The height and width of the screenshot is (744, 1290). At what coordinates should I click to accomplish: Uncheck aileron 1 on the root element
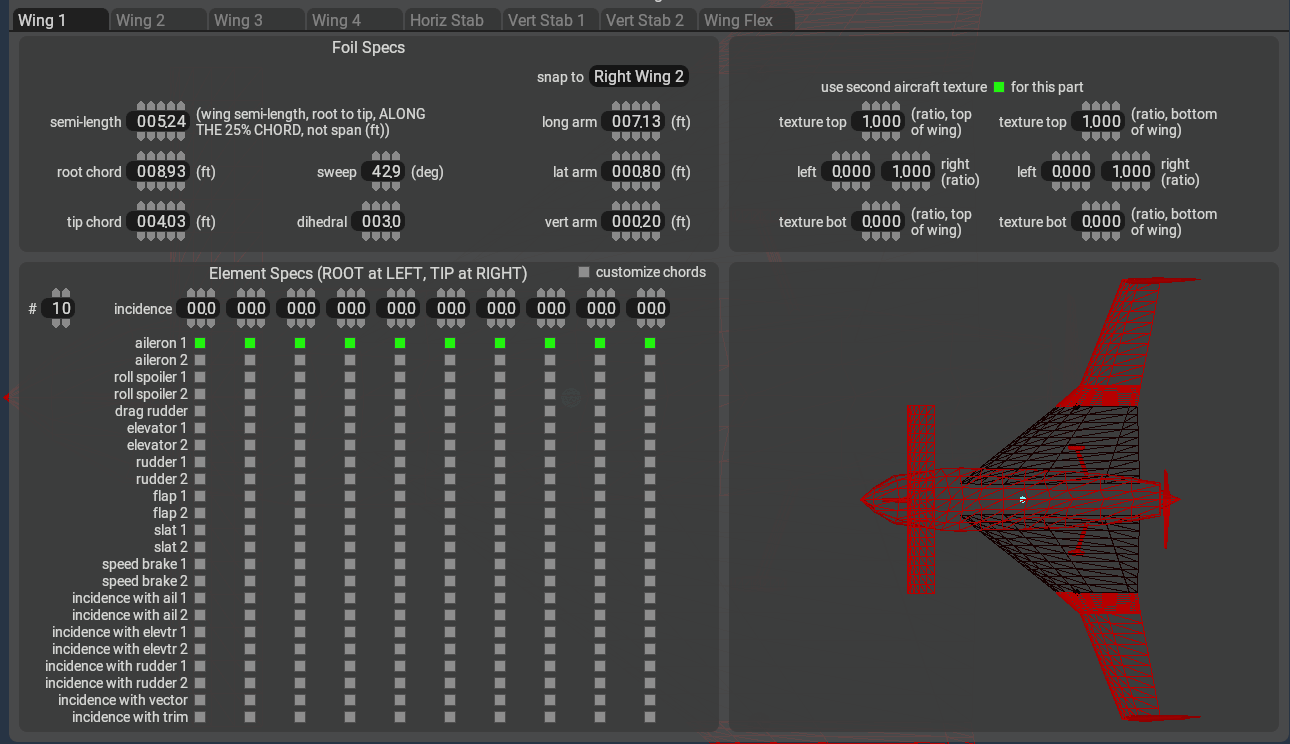(199, 342)
